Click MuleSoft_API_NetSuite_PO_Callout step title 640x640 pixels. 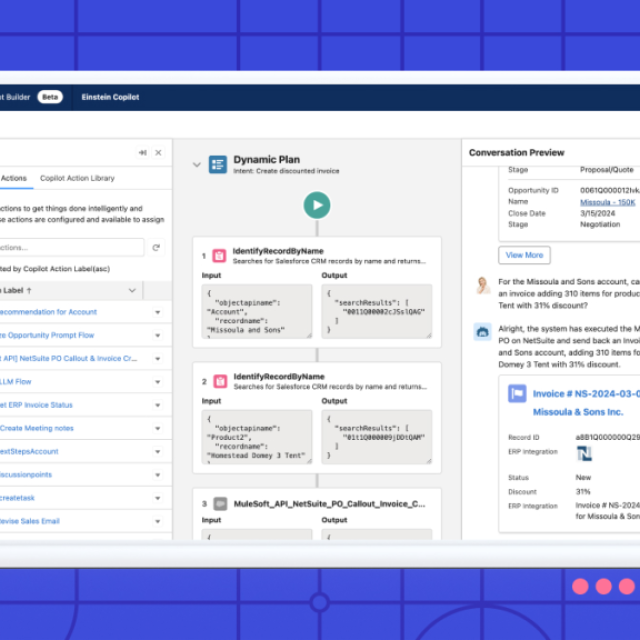click(329, 504)
